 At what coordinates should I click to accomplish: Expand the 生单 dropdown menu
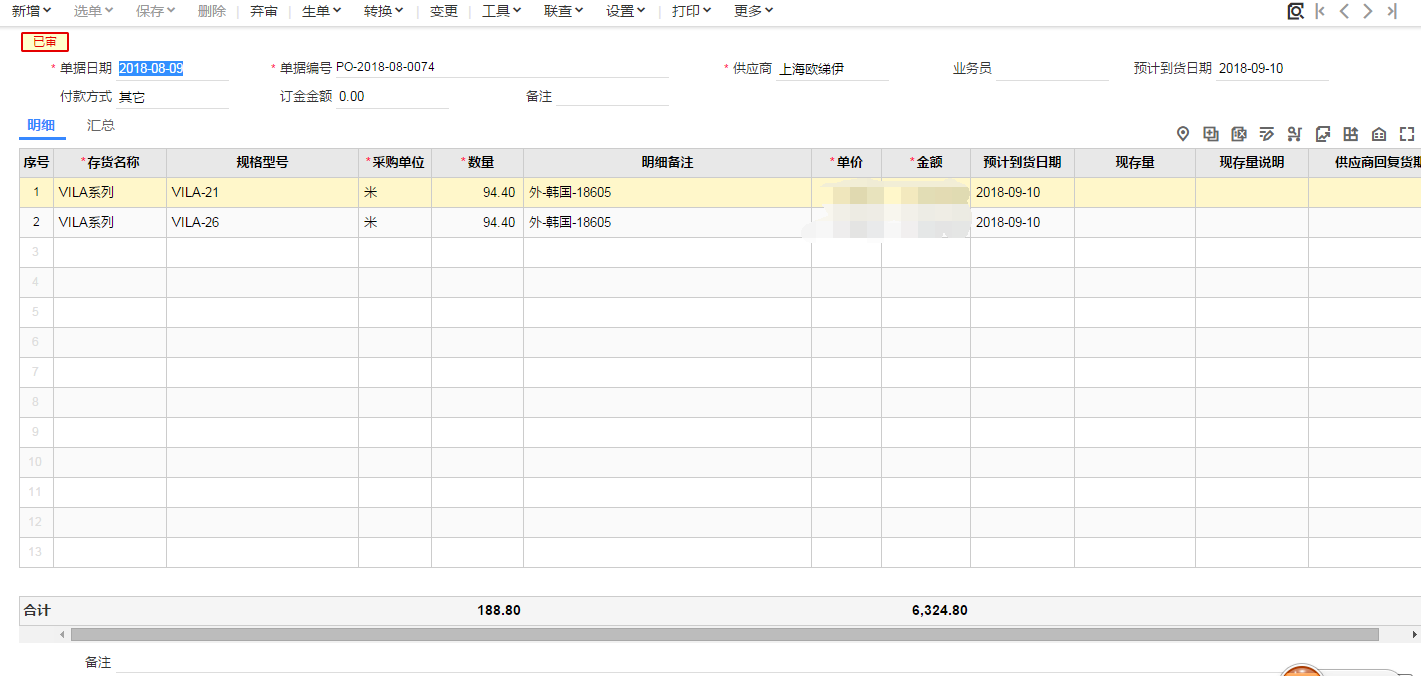(321, 11)
